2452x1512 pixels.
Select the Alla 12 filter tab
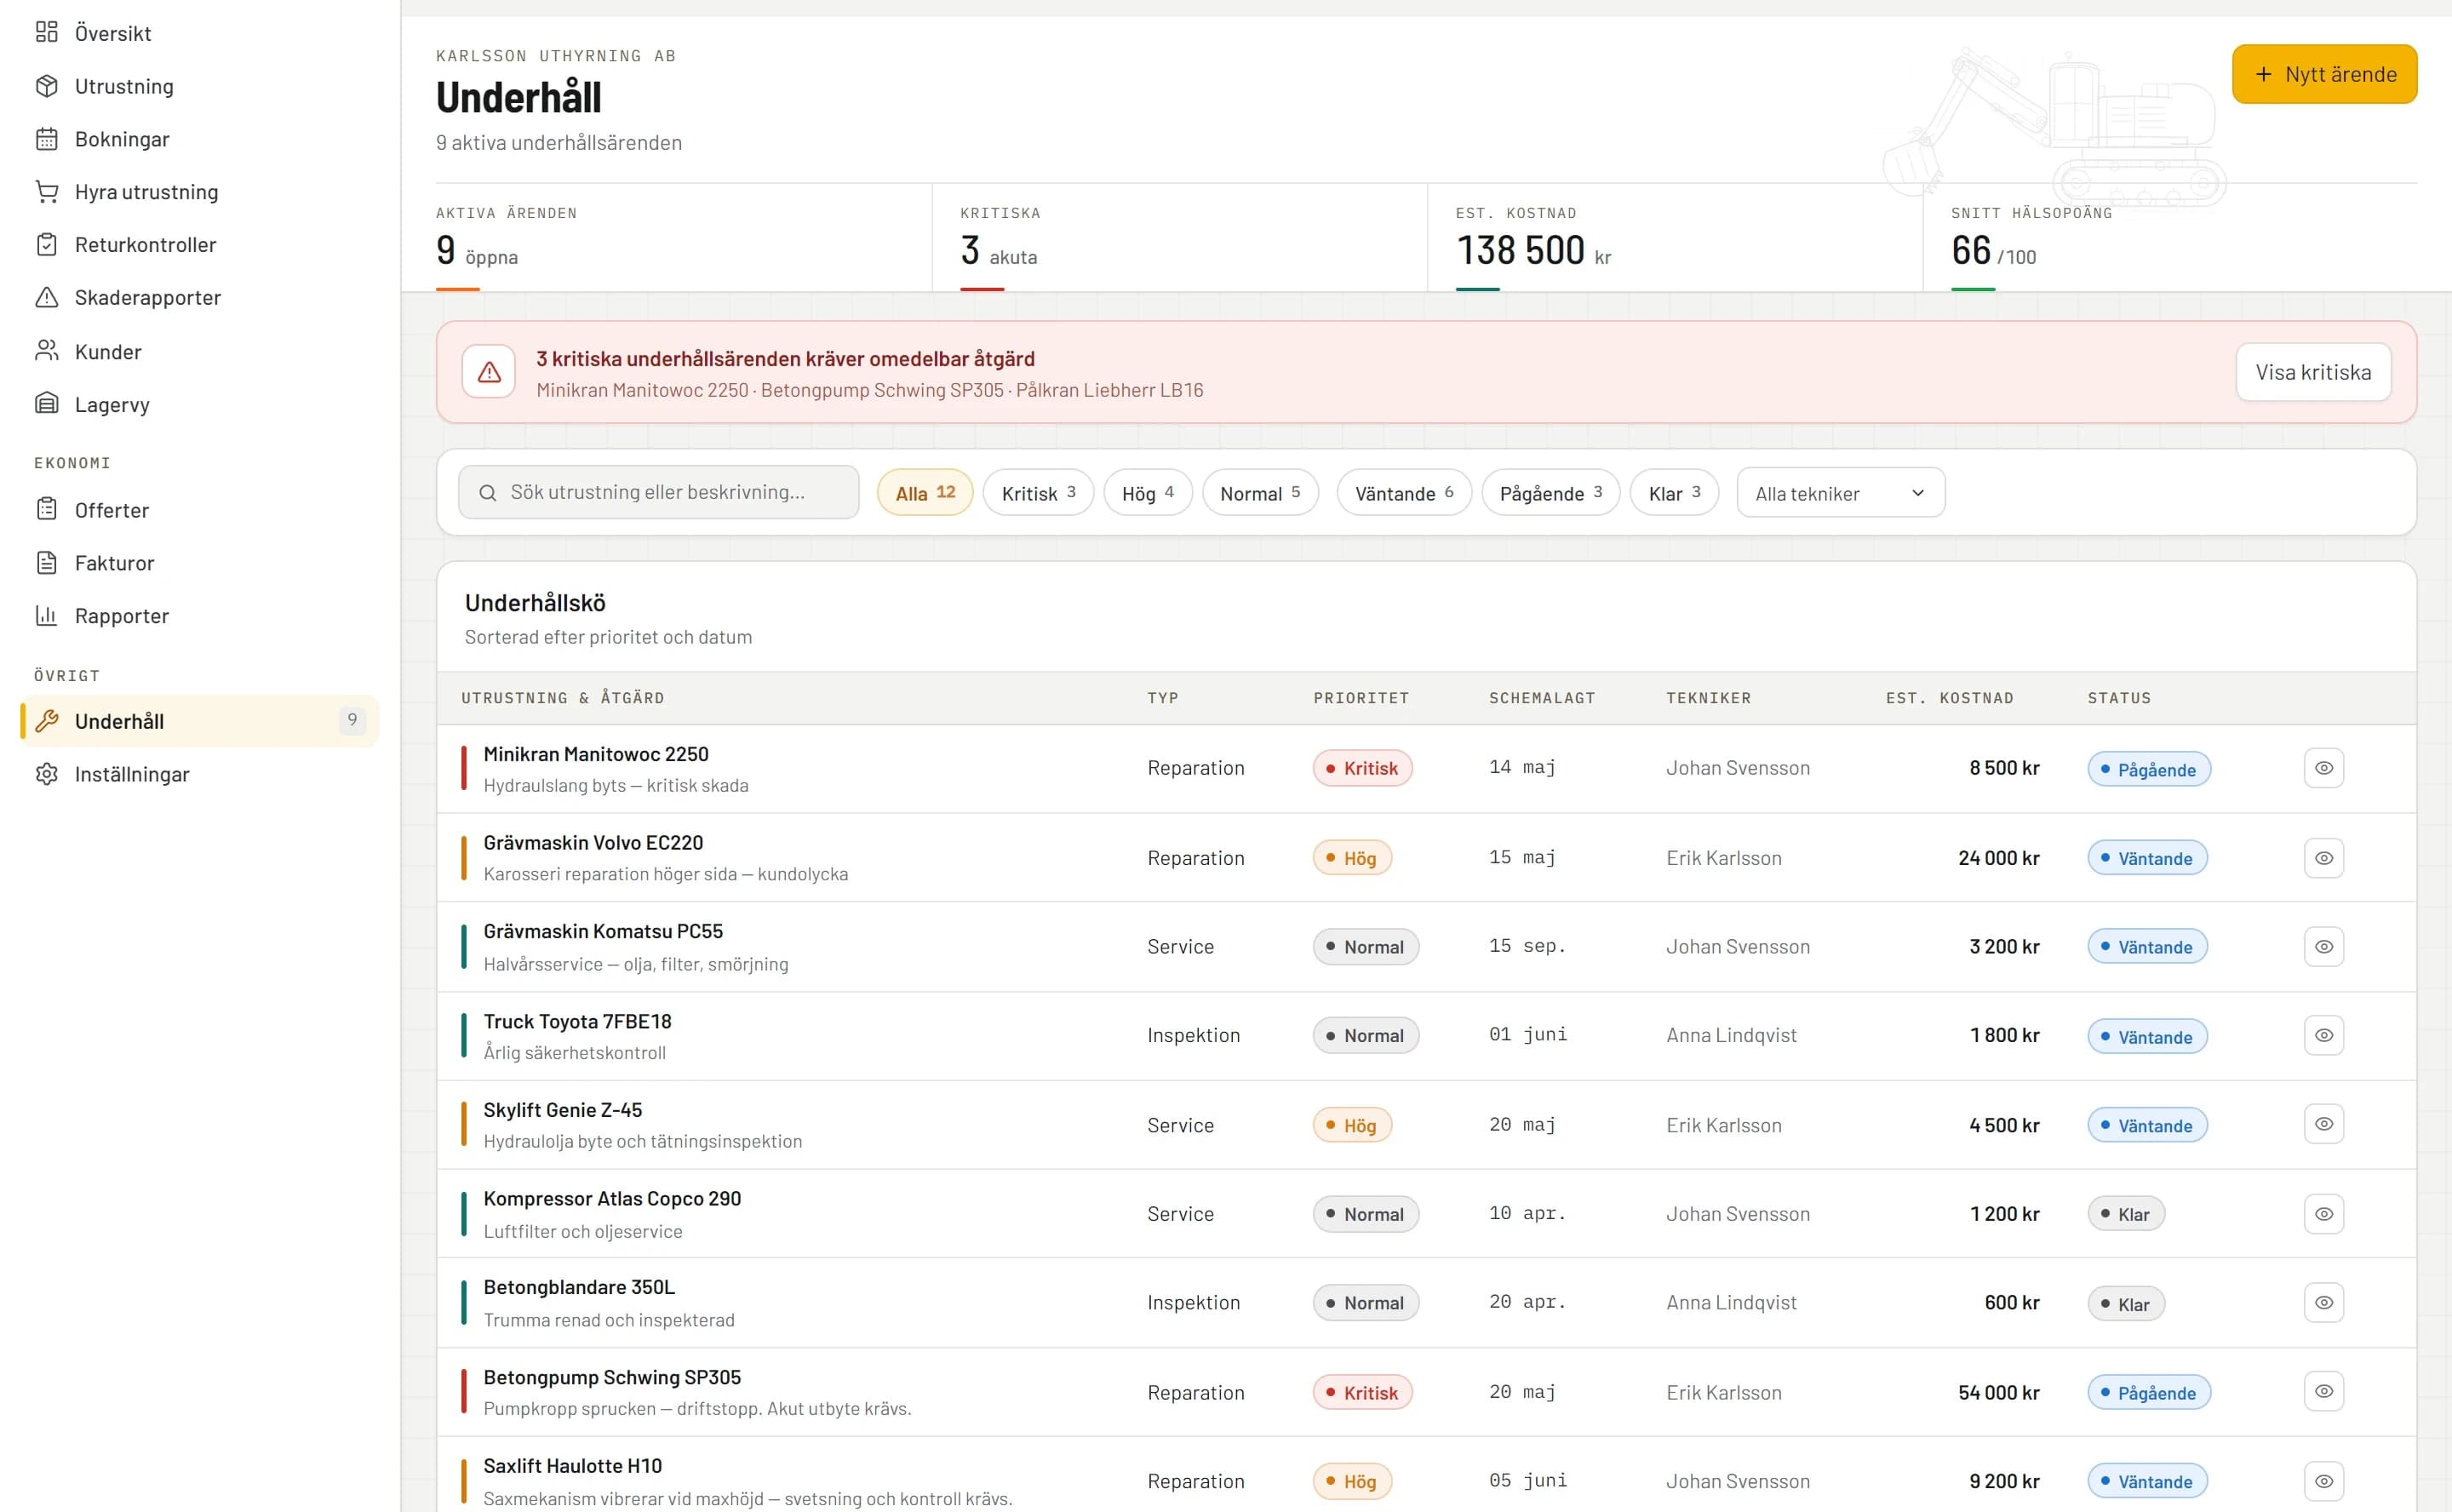pyautogui.click(x=925, y=493)
